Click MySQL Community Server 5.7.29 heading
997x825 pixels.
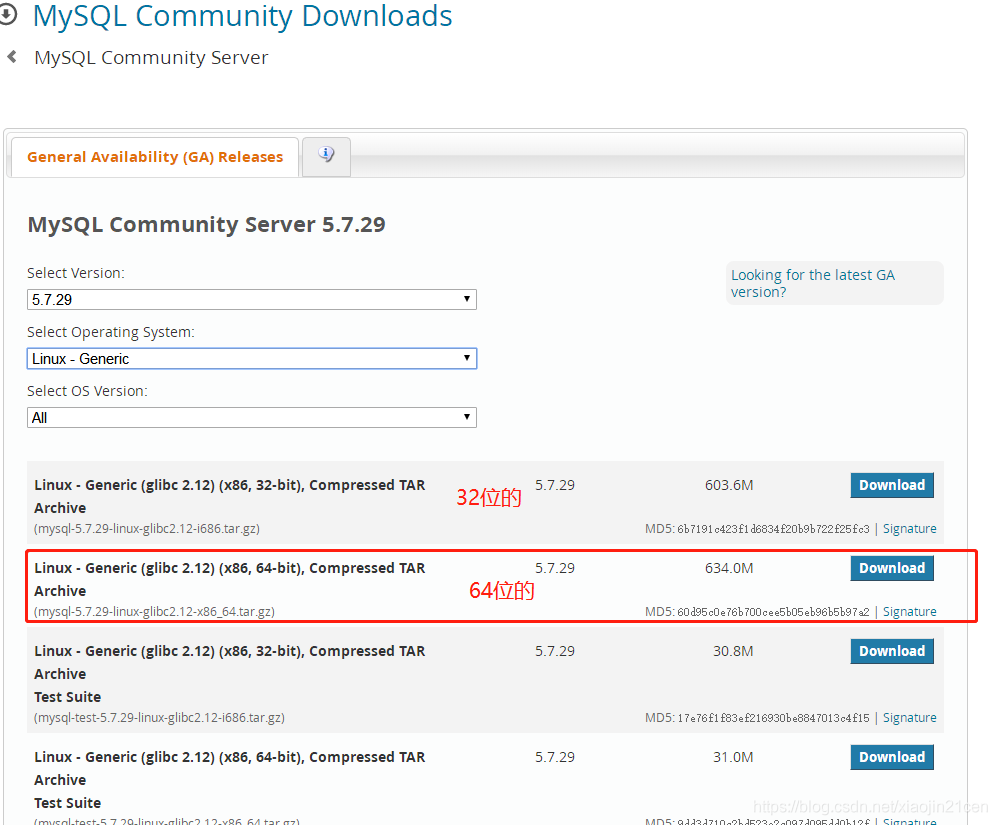pyautogui.click(x=207, y=225)
